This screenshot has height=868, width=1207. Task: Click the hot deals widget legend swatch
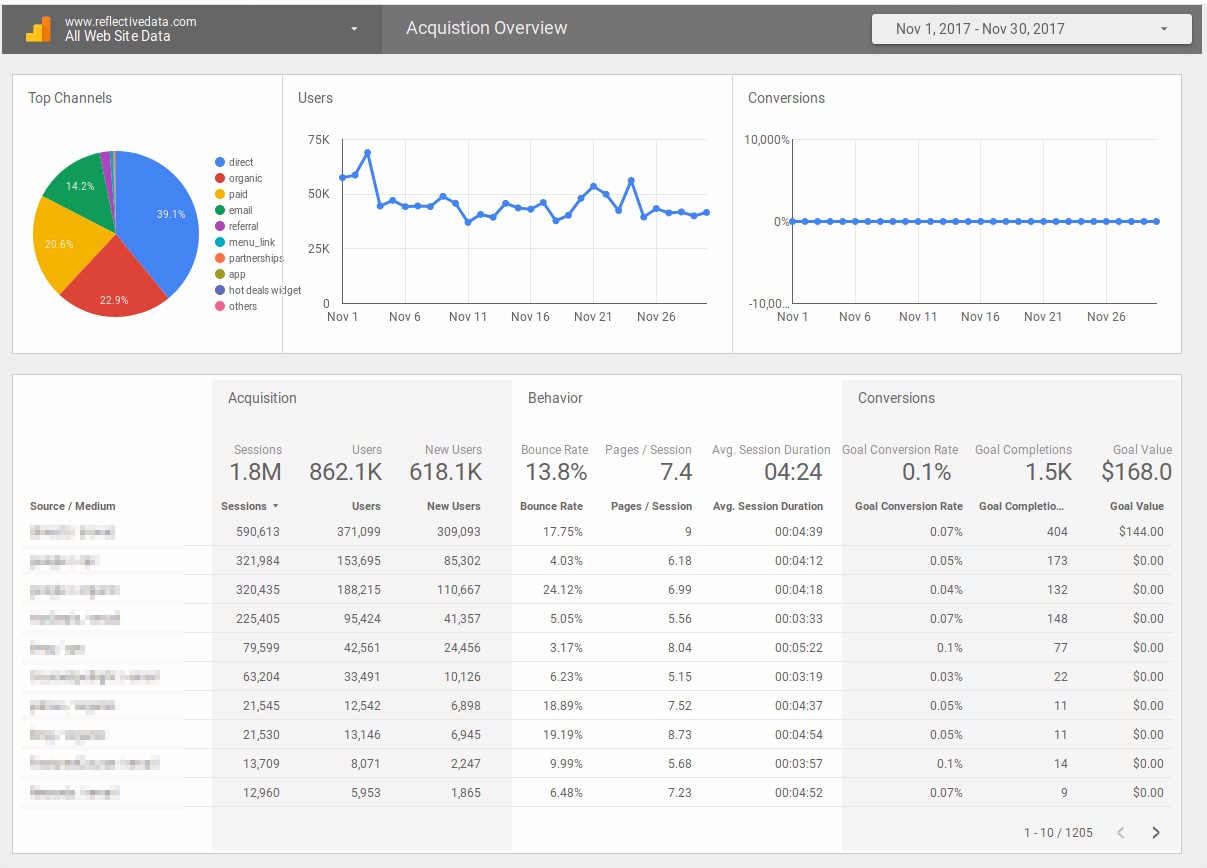[x=219, y=290]
